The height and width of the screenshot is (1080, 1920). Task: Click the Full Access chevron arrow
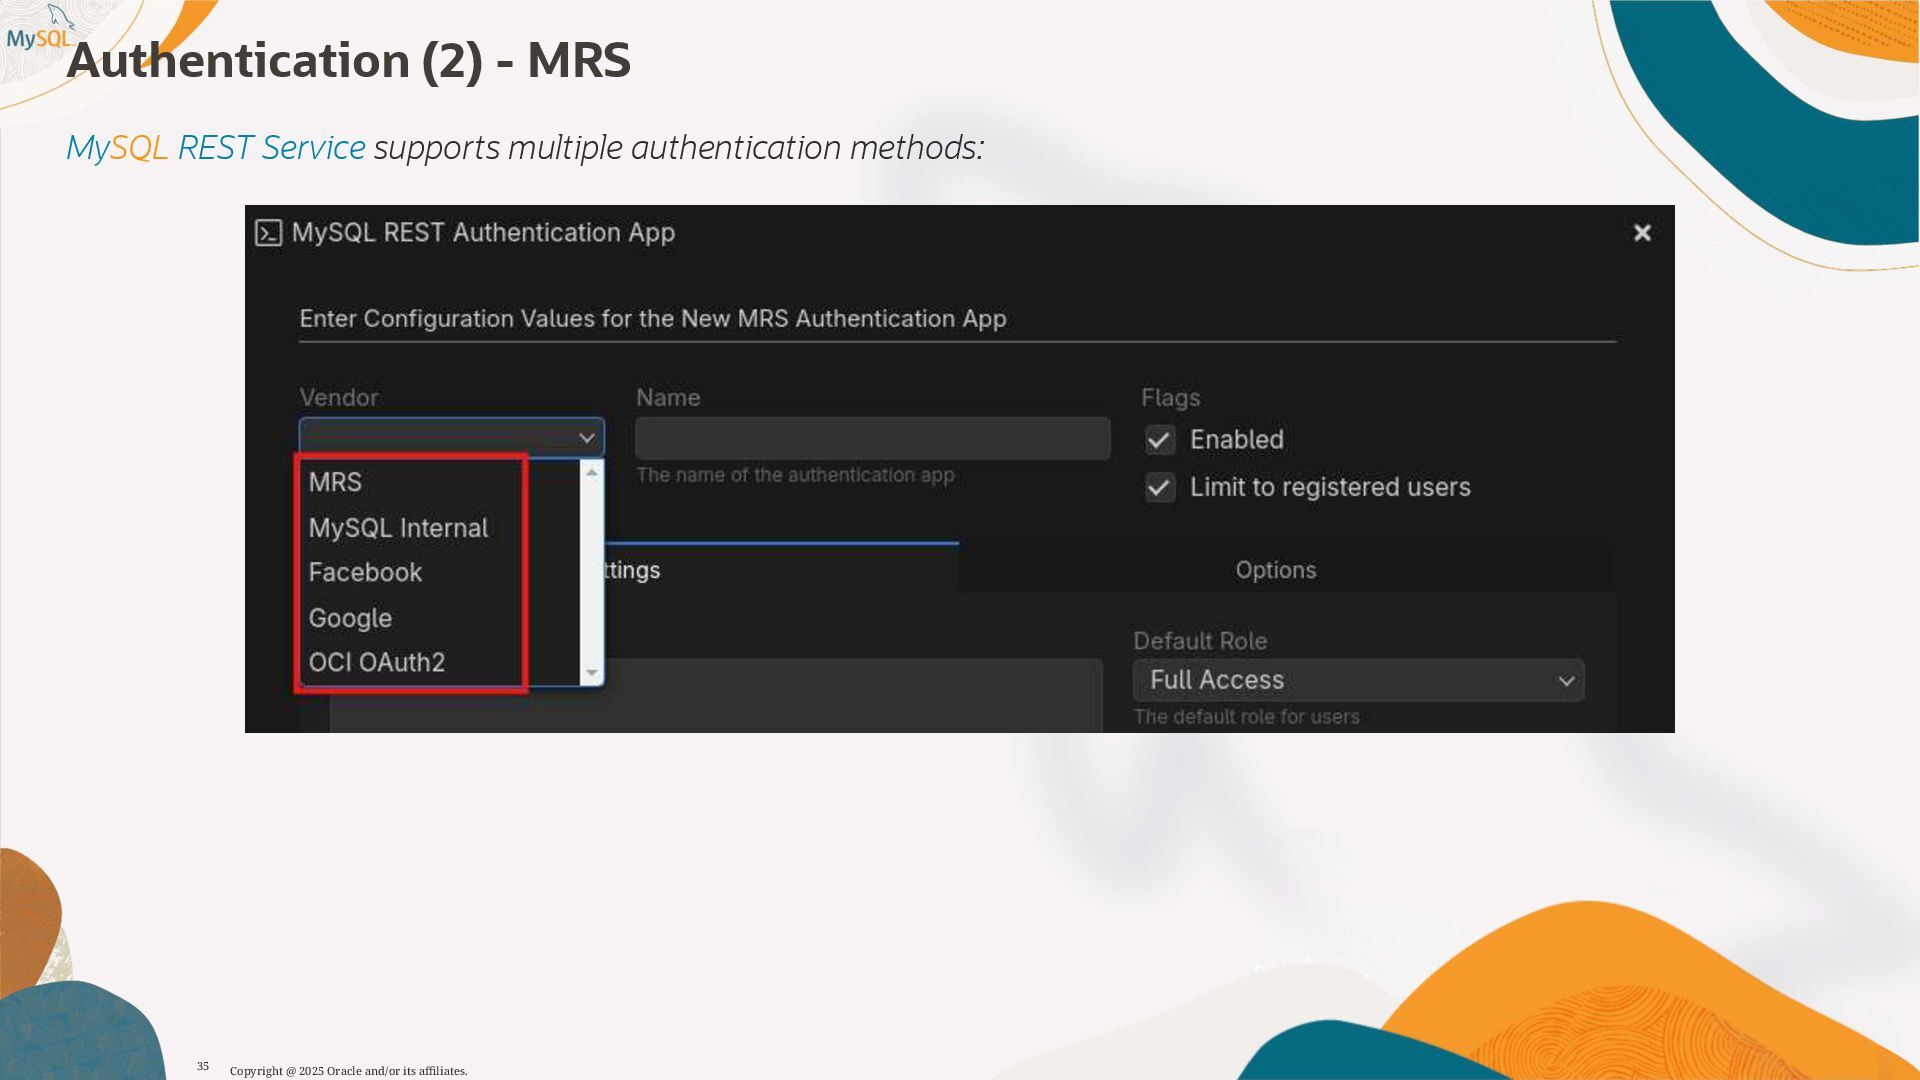[1566, 682]
